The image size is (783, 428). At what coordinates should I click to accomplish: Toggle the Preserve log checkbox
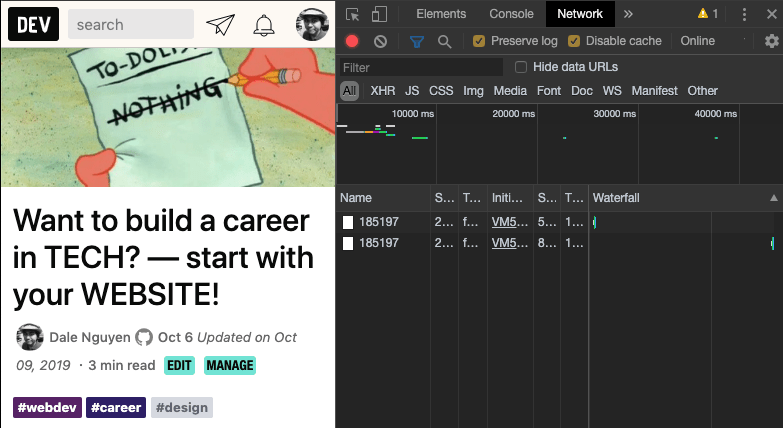click(x=479, y=41)
